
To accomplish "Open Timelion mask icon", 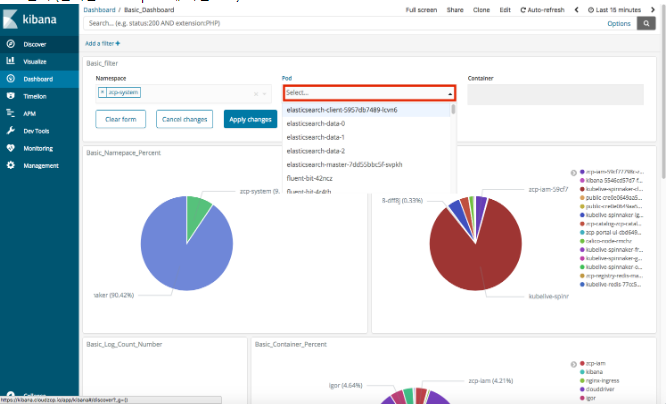I will pyautogui.click(x=11, y=96).
